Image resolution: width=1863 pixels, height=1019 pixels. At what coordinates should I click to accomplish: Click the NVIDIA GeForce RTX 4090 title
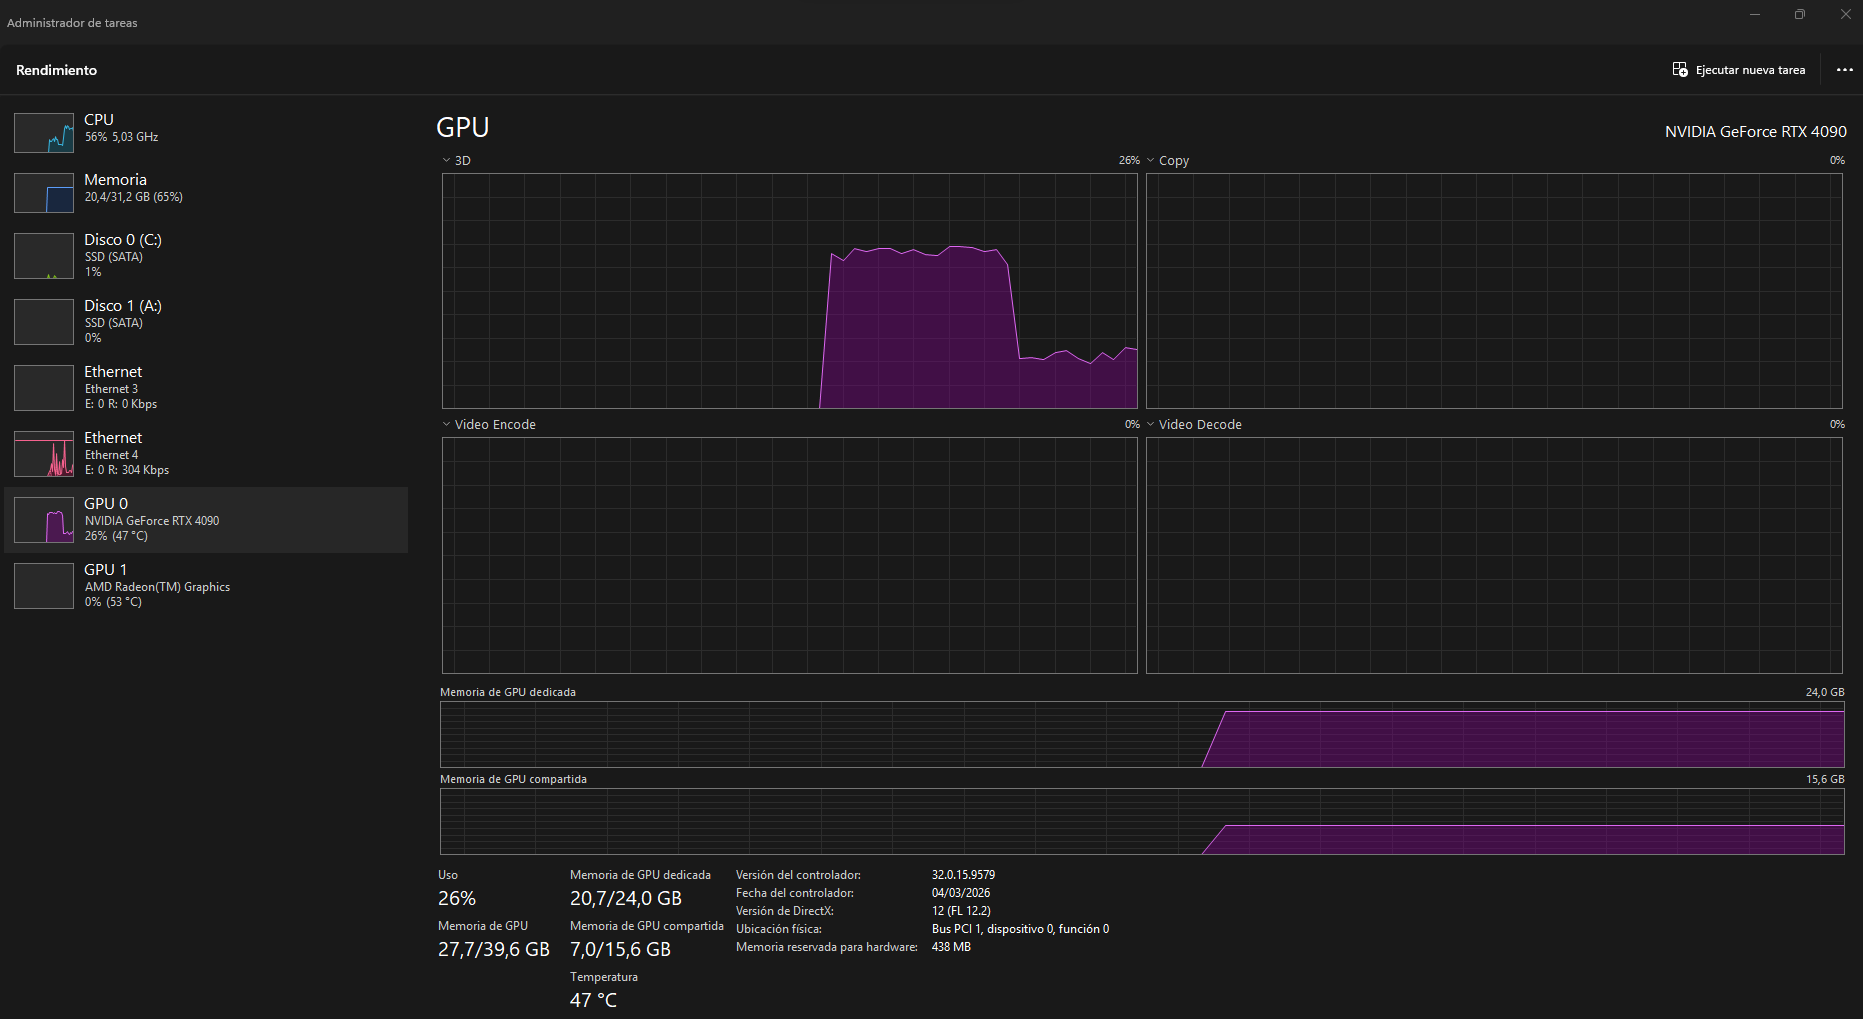tap(1755, 132)
